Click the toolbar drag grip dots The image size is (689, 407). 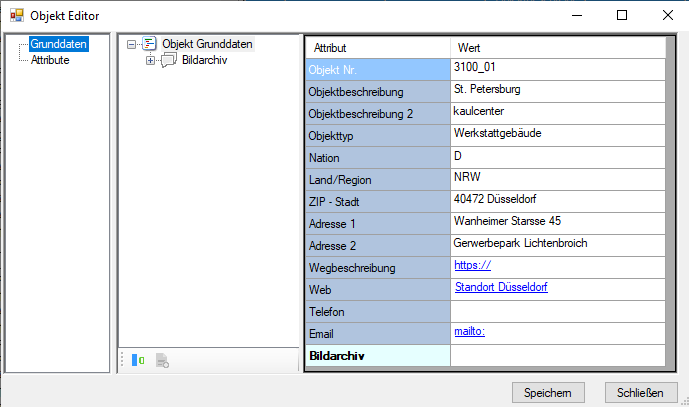pos(122,360)
